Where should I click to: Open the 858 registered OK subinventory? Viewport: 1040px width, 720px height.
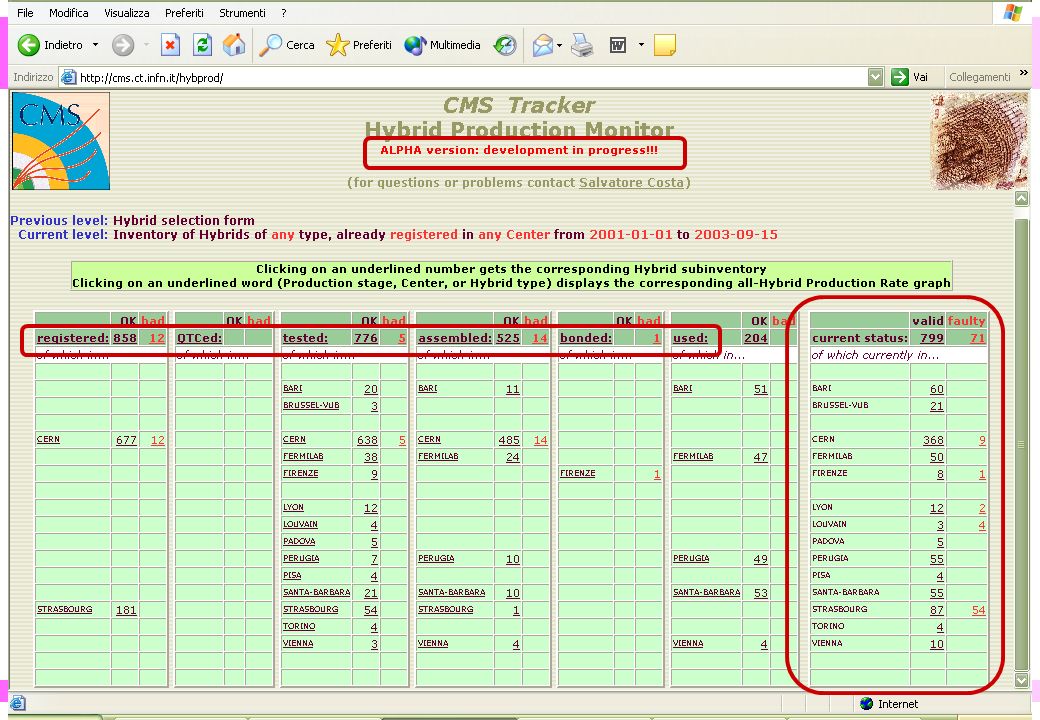tap(125, 337)
